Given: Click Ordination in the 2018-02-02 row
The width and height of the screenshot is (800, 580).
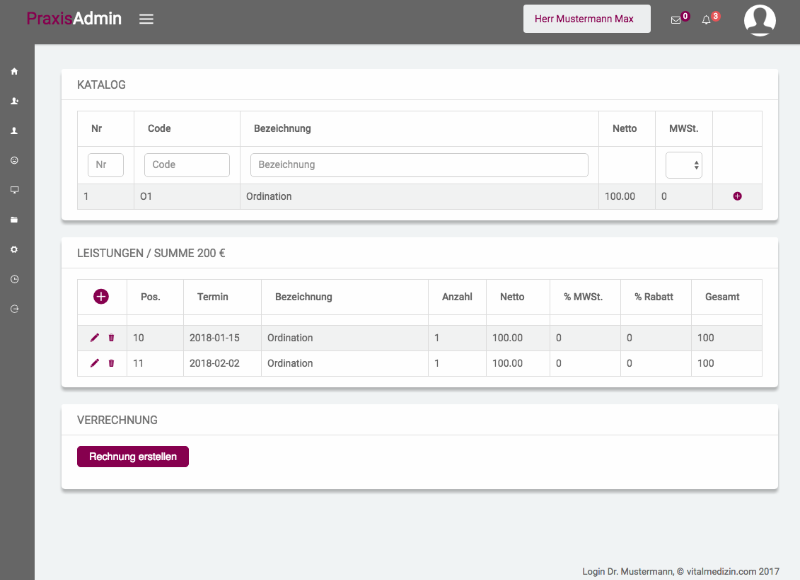Looking at the screenshot, I should pyautogui.click(x=290, y=363).
